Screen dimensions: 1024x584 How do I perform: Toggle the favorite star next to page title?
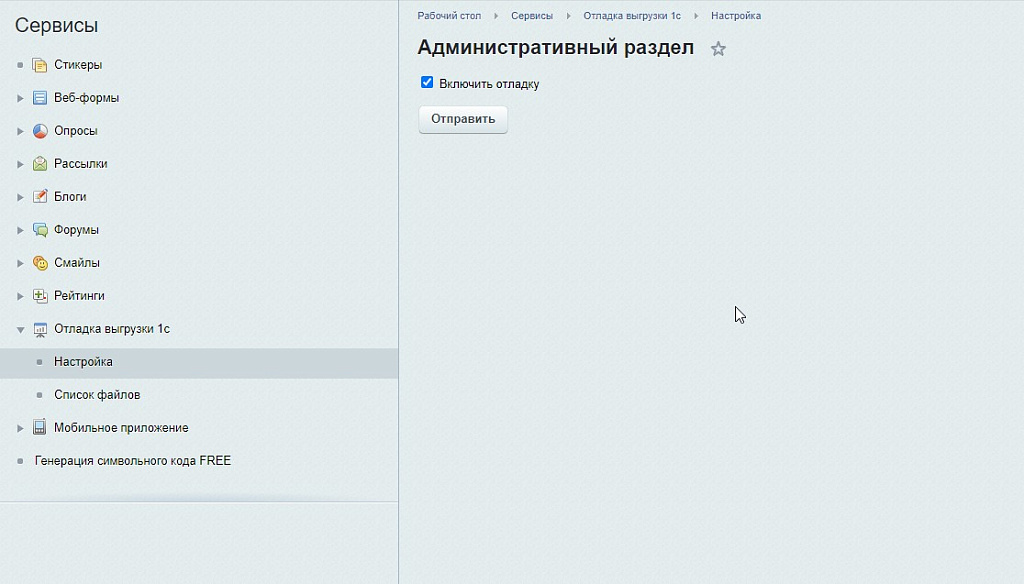718,48
